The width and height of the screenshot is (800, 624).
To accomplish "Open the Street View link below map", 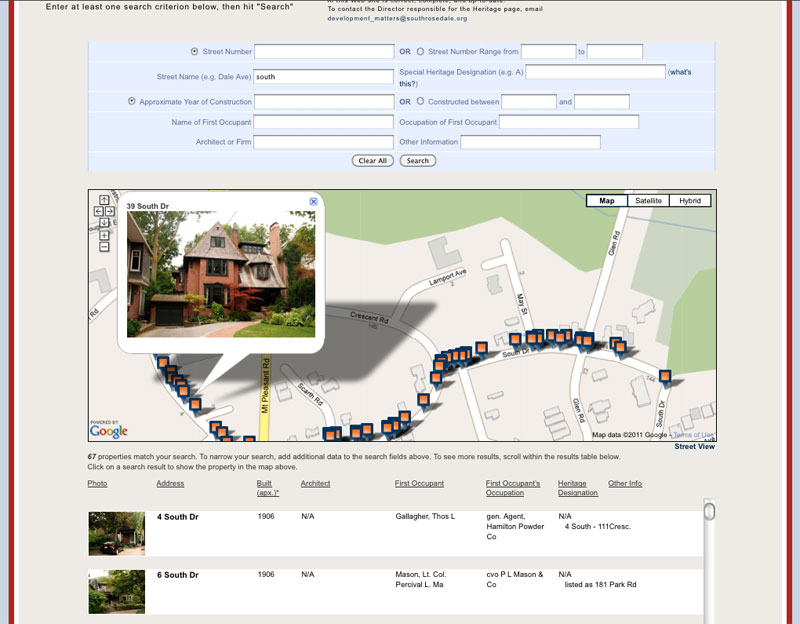I will tap(694, 447).
